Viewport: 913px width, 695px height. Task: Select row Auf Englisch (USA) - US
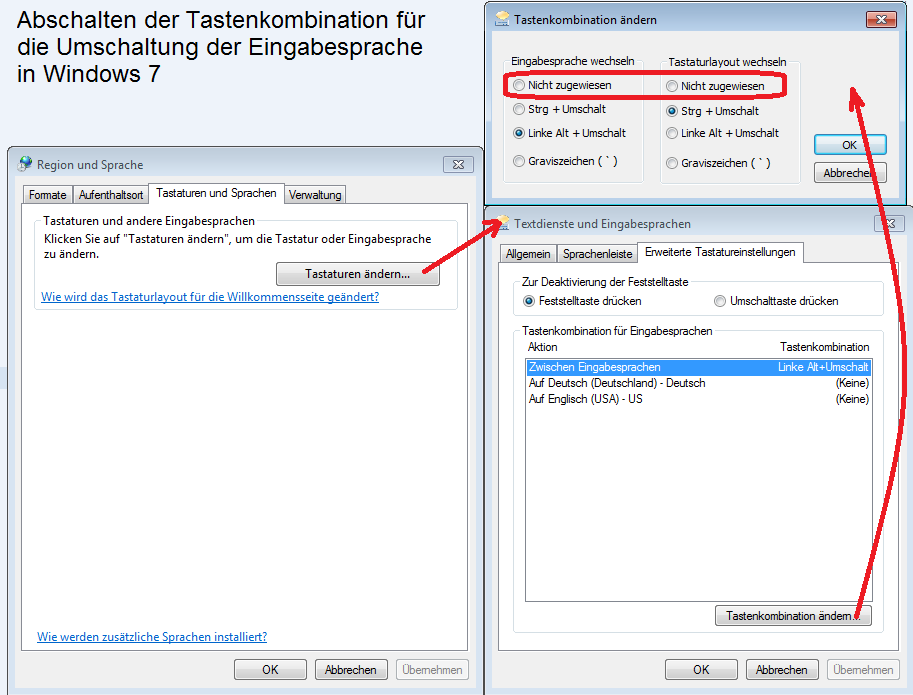pos(699,399)
